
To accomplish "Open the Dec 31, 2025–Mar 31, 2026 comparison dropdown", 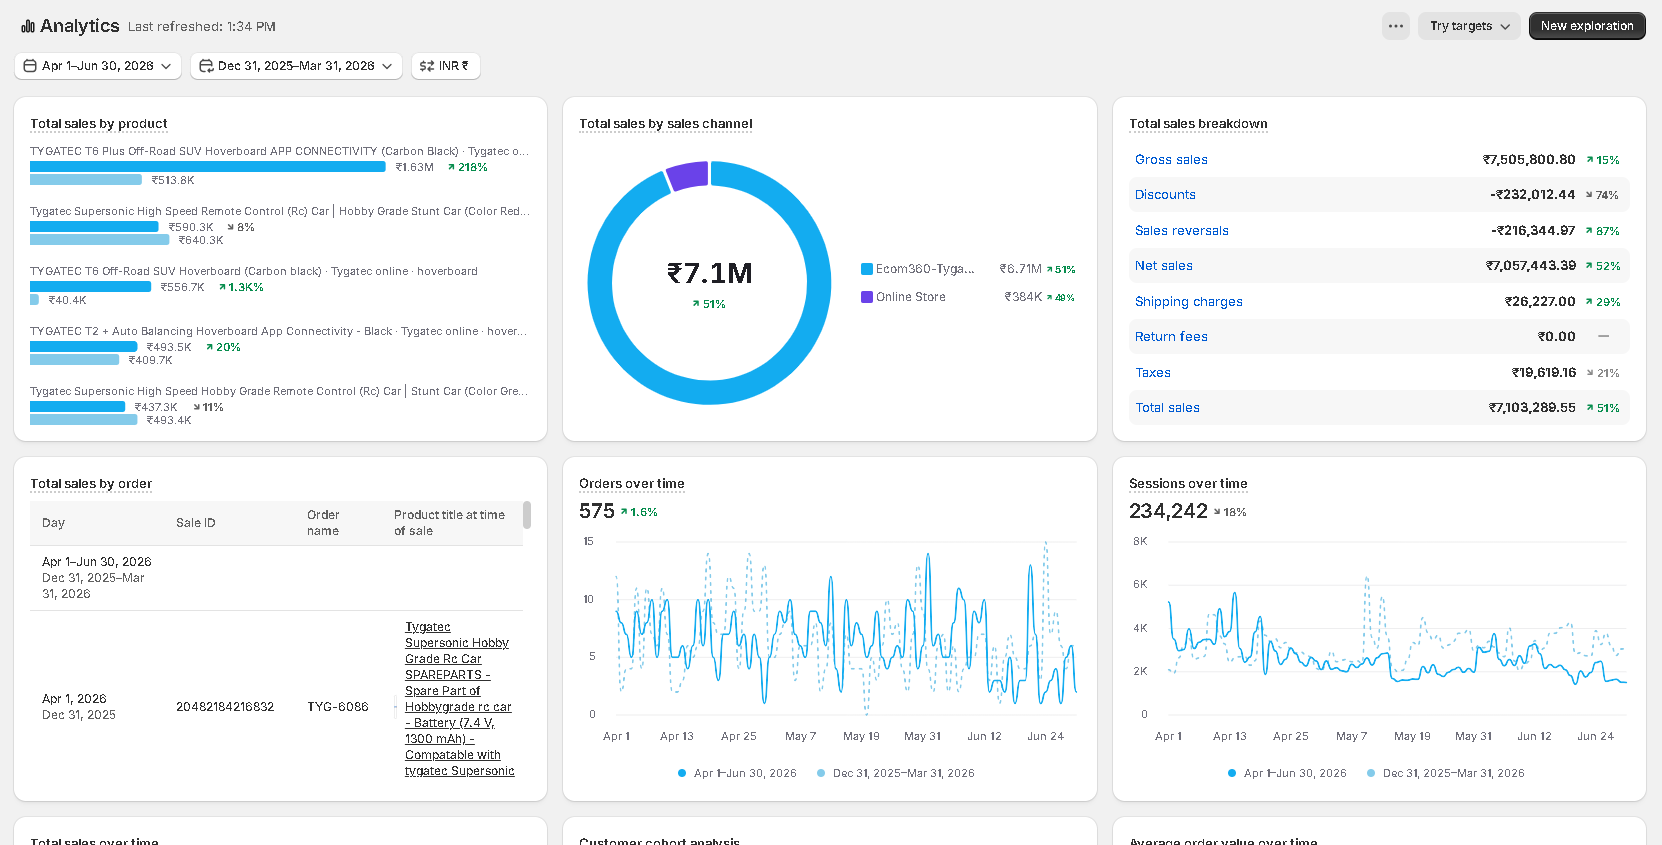I will point(296,66).
